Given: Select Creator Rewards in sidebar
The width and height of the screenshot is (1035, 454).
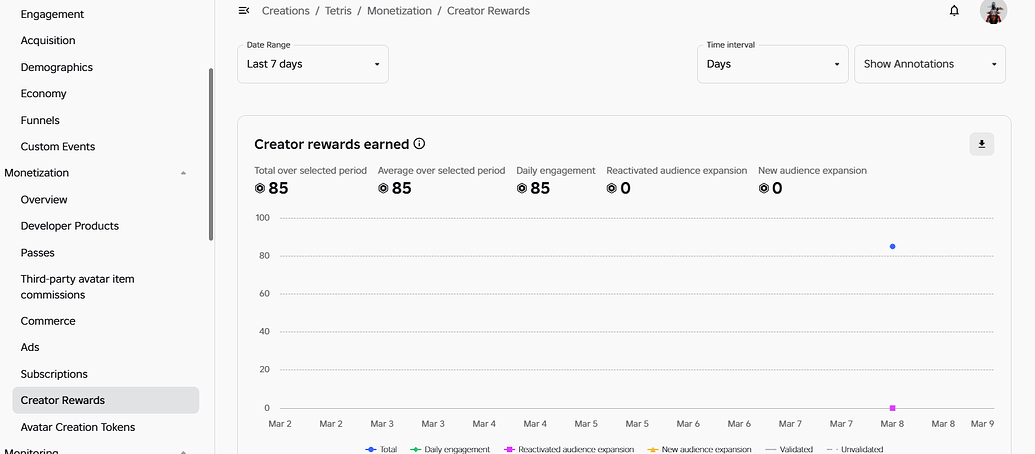Looking at the screenshot, I should [106, 400].
